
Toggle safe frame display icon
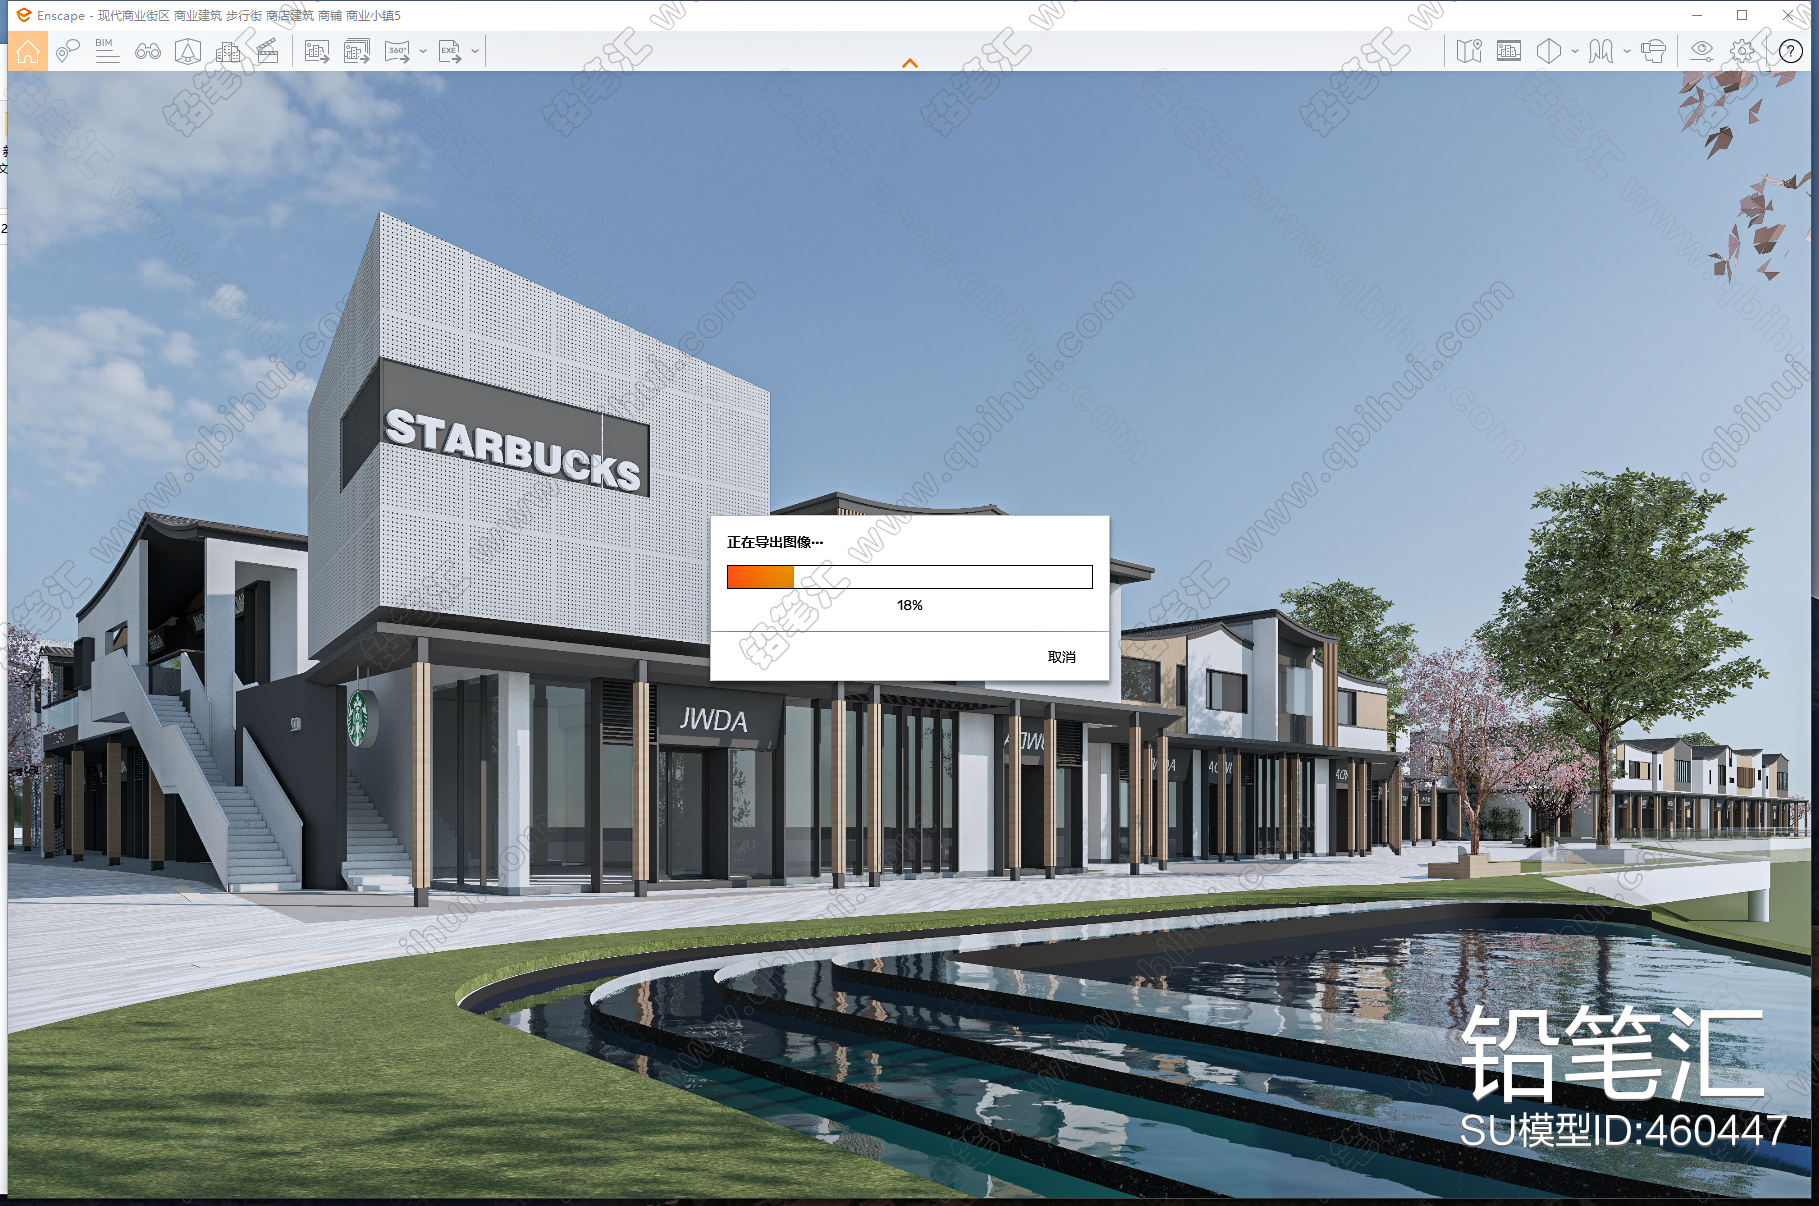[x=1509, y=51]
